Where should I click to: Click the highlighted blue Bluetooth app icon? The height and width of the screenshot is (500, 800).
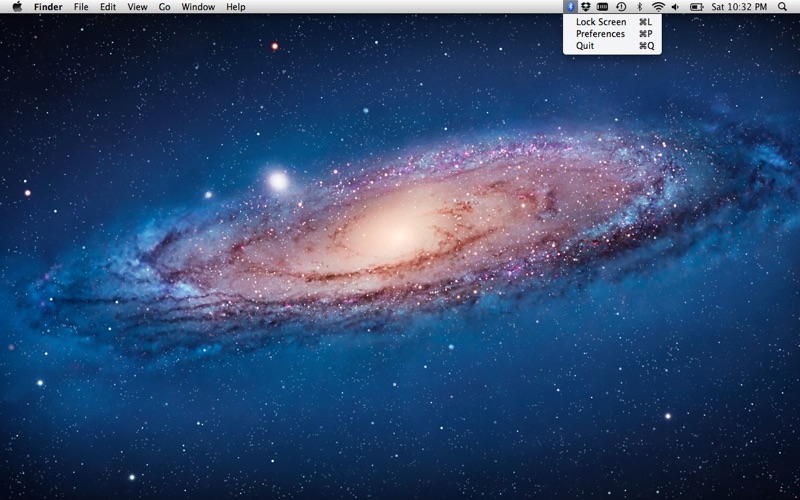(571, 7)
